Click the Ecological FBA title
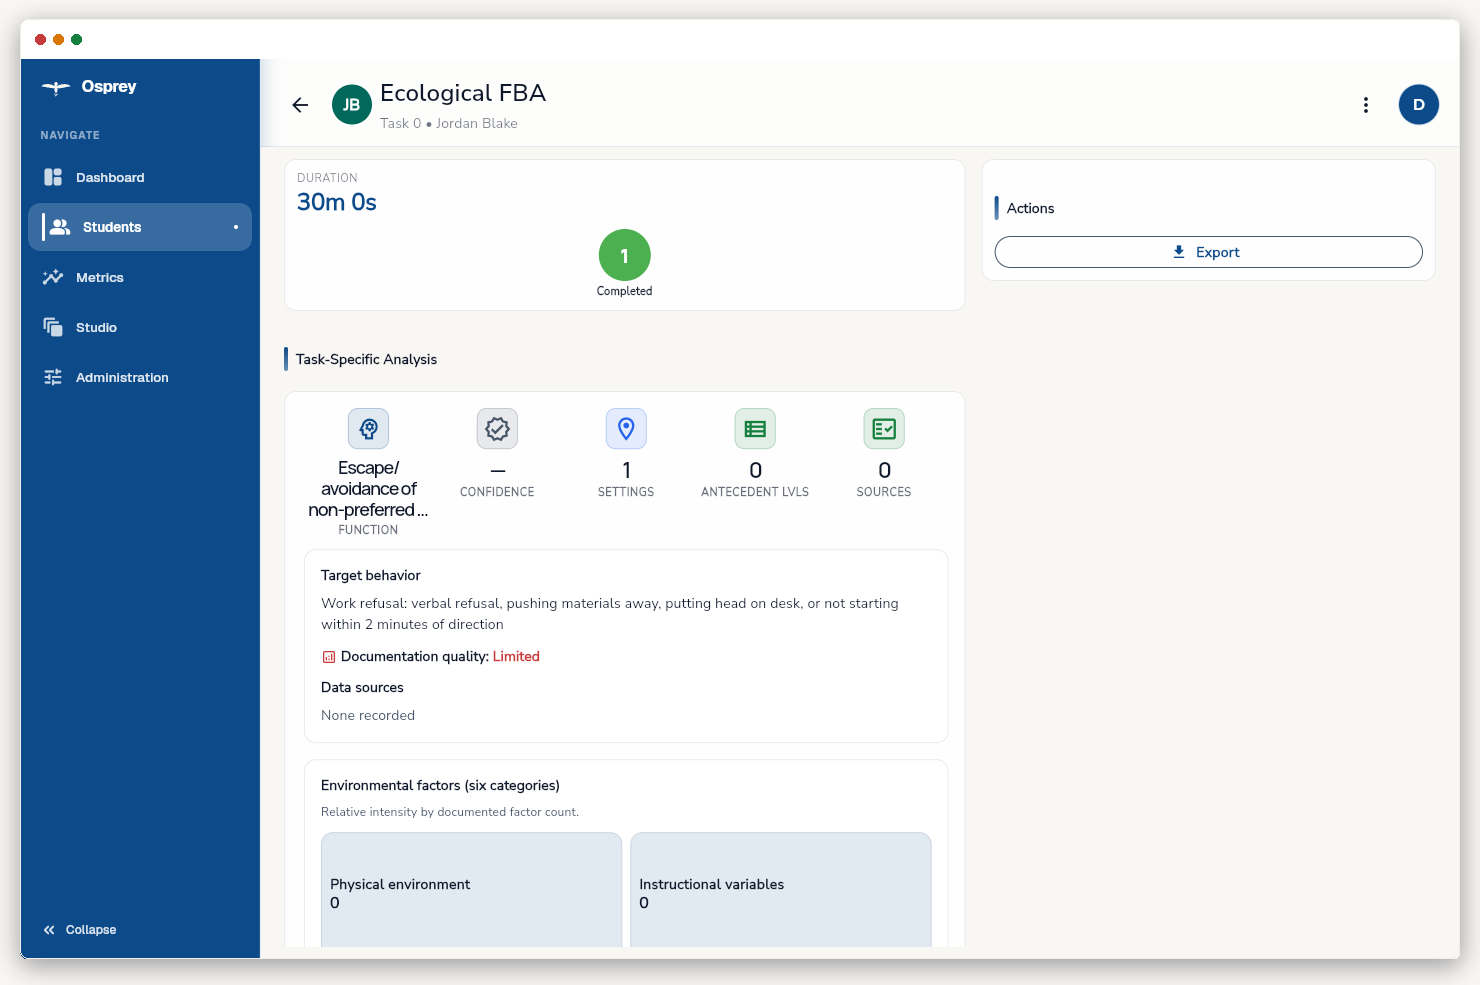 [x=463, y=93]
